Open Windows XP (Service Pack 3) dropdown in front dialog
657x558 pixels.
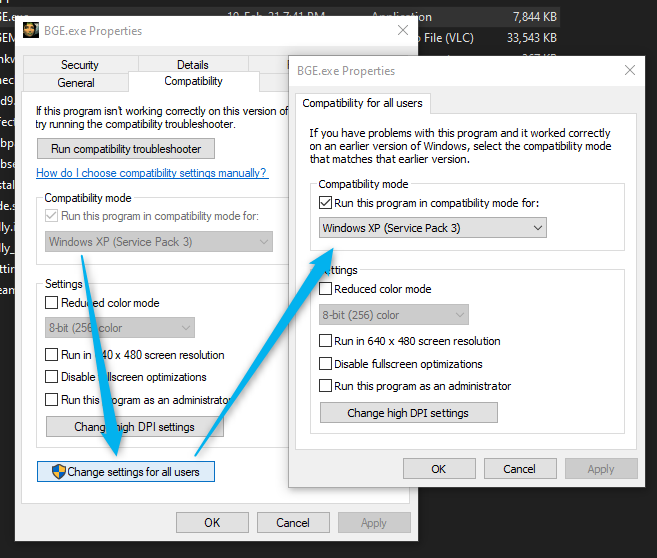point(432,228)
